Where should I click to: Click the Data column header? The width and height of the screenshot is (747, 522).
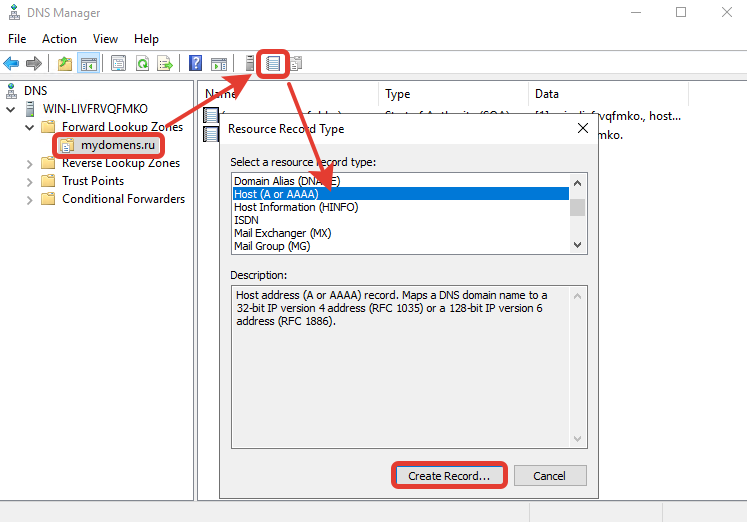[608, 94]
